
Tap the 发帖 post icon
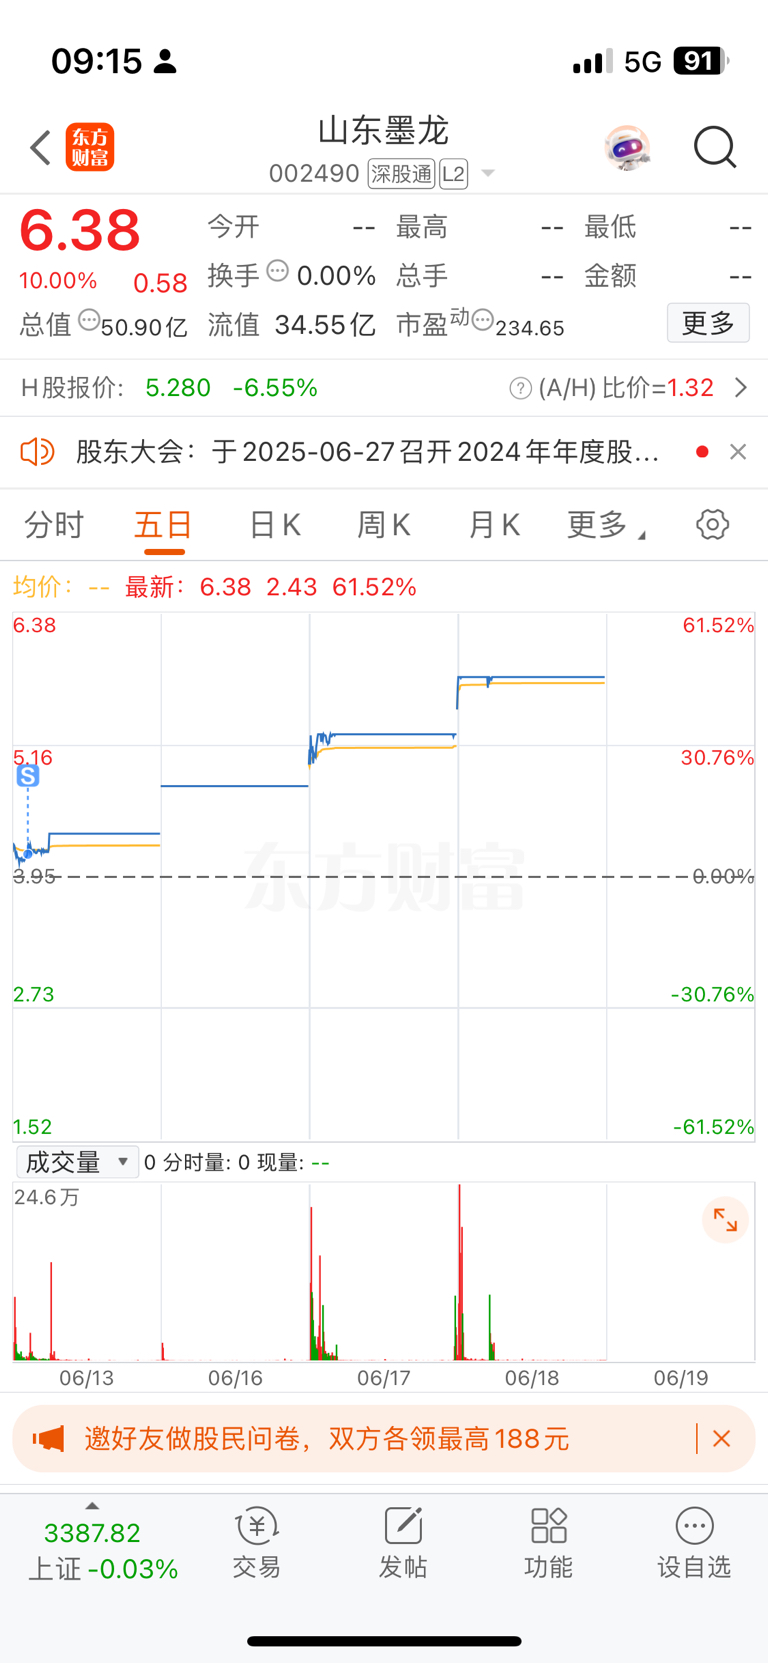point(403,1543)
